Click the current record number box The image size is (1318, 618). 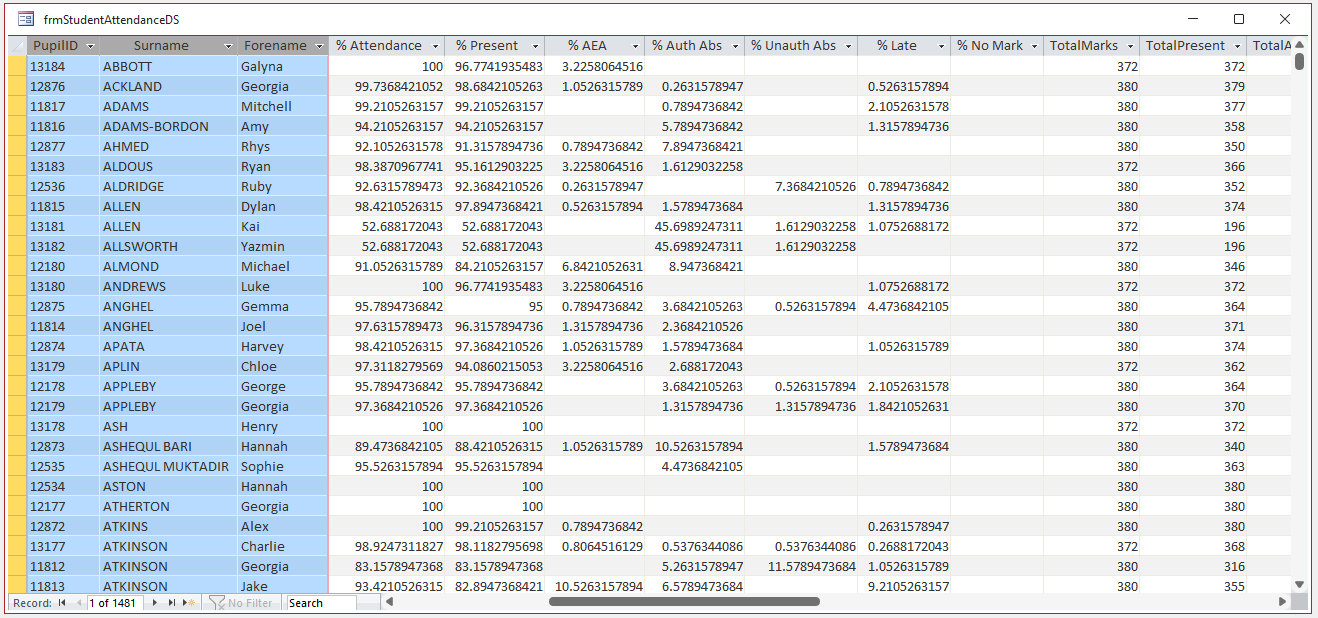point(115,603)
